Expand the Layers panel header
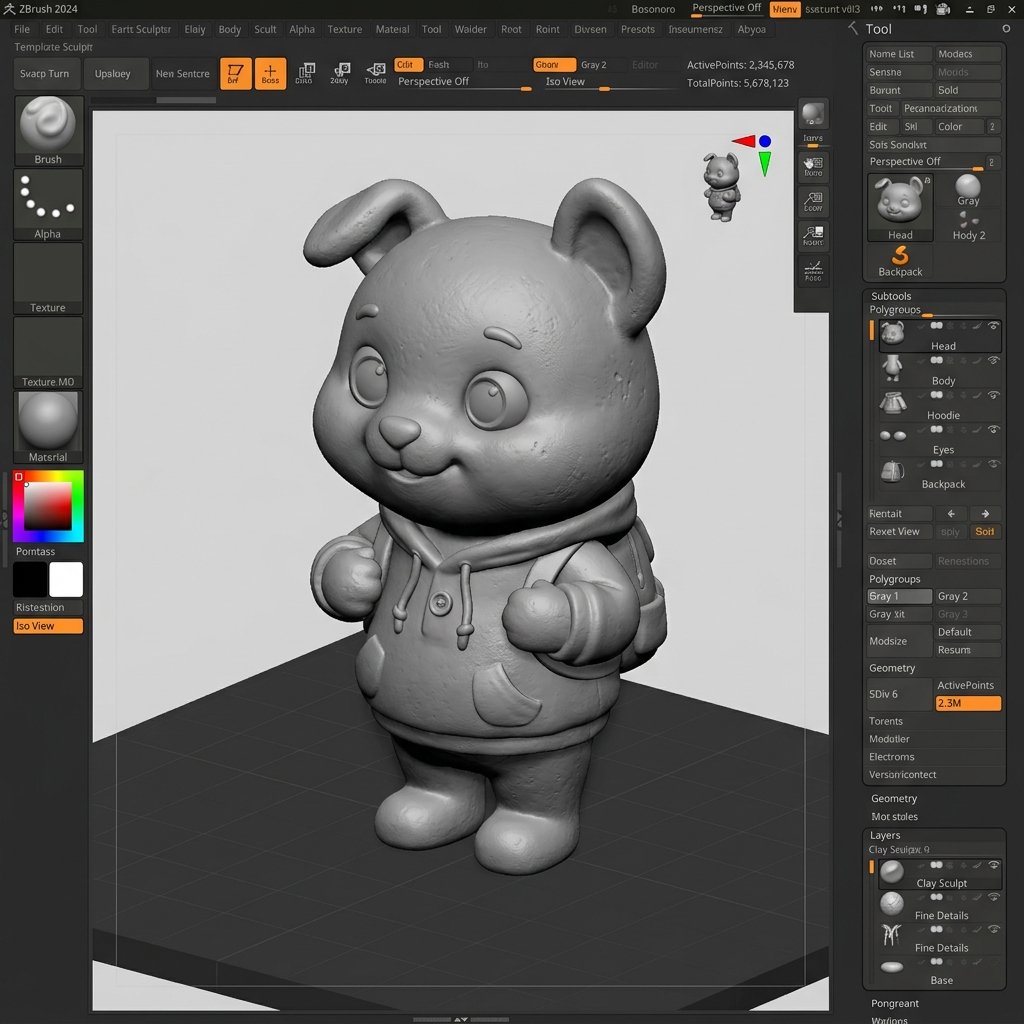The image size is (1024, 1024). click(x=884, y=835)
